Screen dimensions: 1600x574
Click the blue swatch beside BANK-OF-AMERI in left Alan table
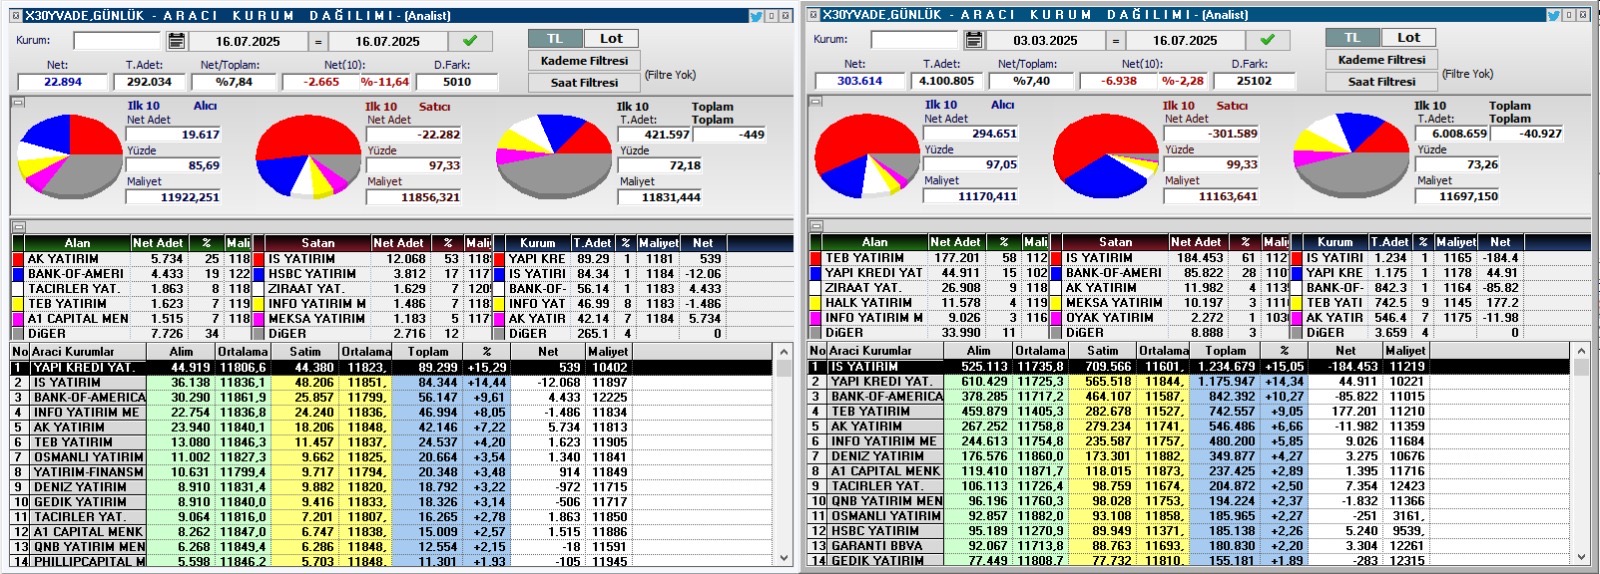coord(18,274)
